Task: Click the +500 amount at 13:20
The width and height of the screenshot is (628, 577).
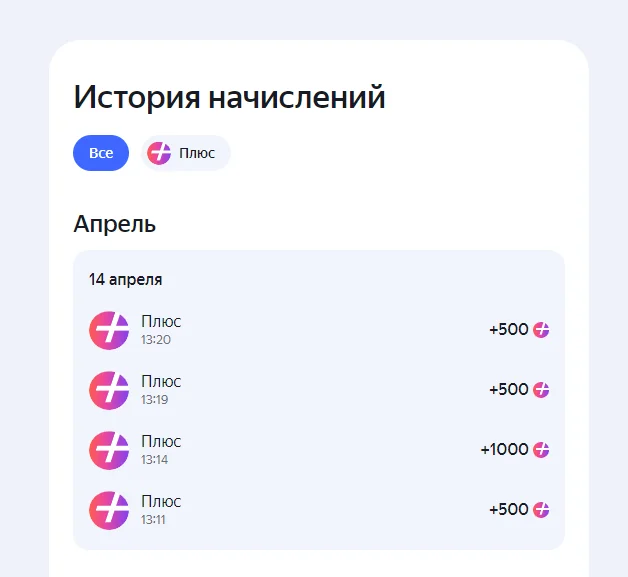Action: tap(509, 329)
